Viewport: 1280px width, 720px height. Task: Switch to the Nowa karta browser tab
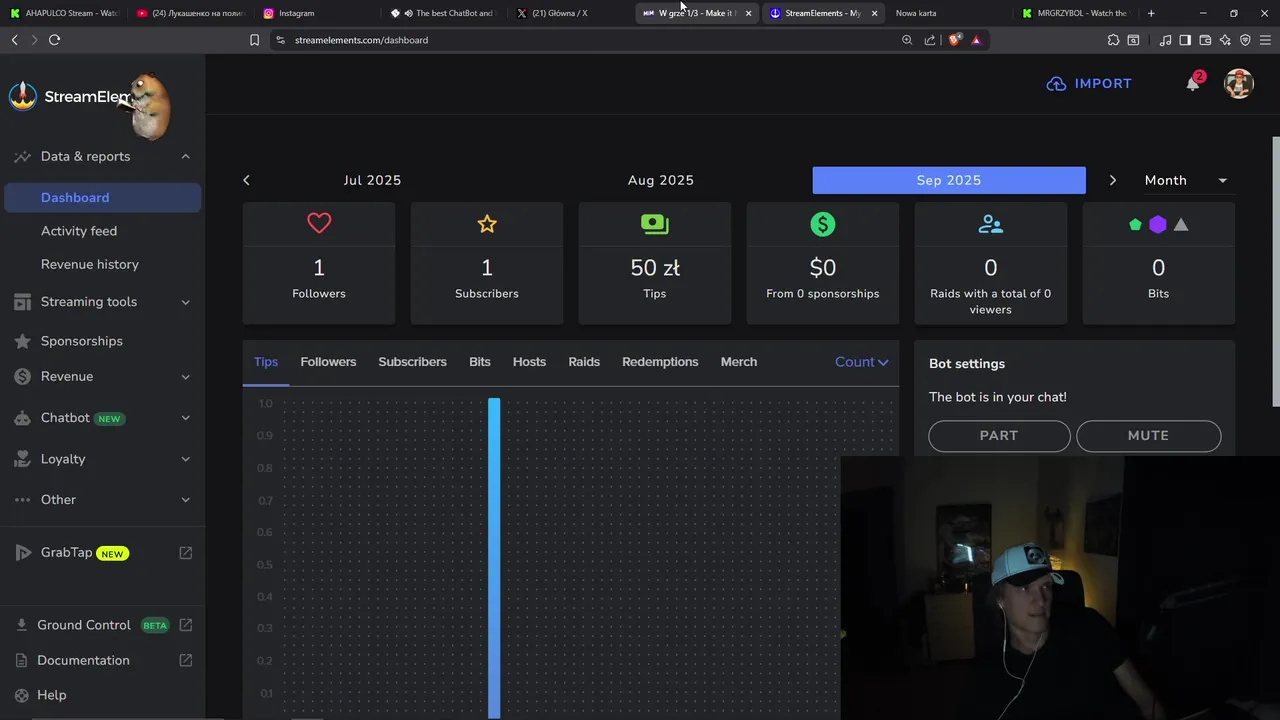[x=916, y=13]
